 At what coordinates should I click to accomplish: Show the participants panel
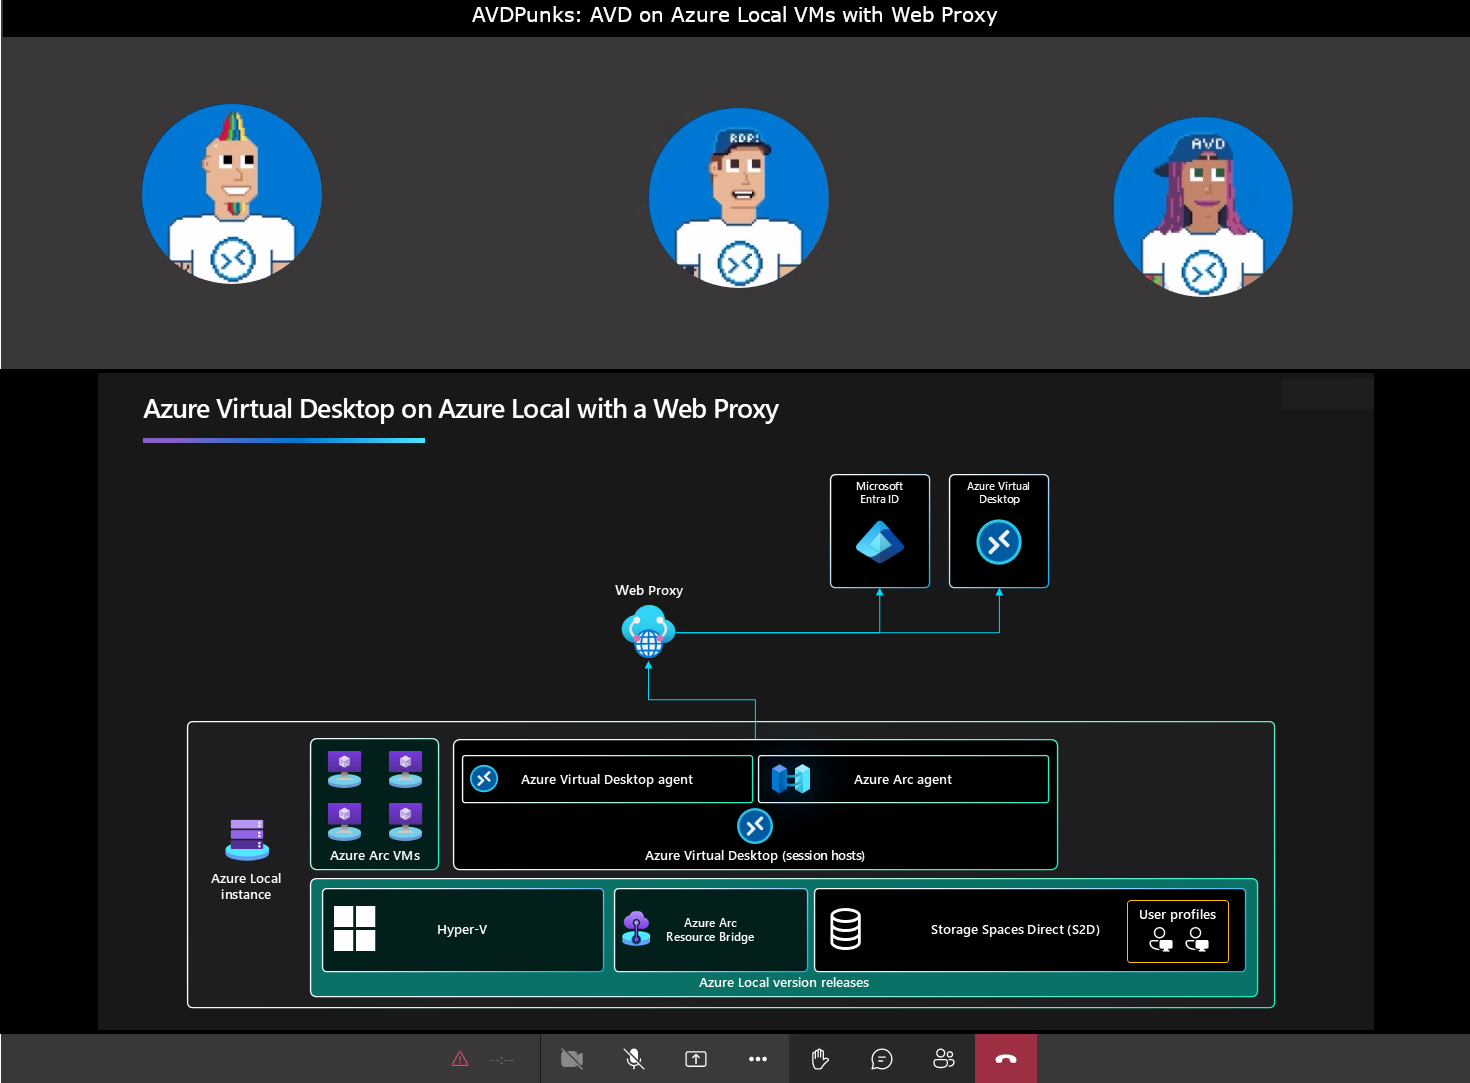[944, 1059]
